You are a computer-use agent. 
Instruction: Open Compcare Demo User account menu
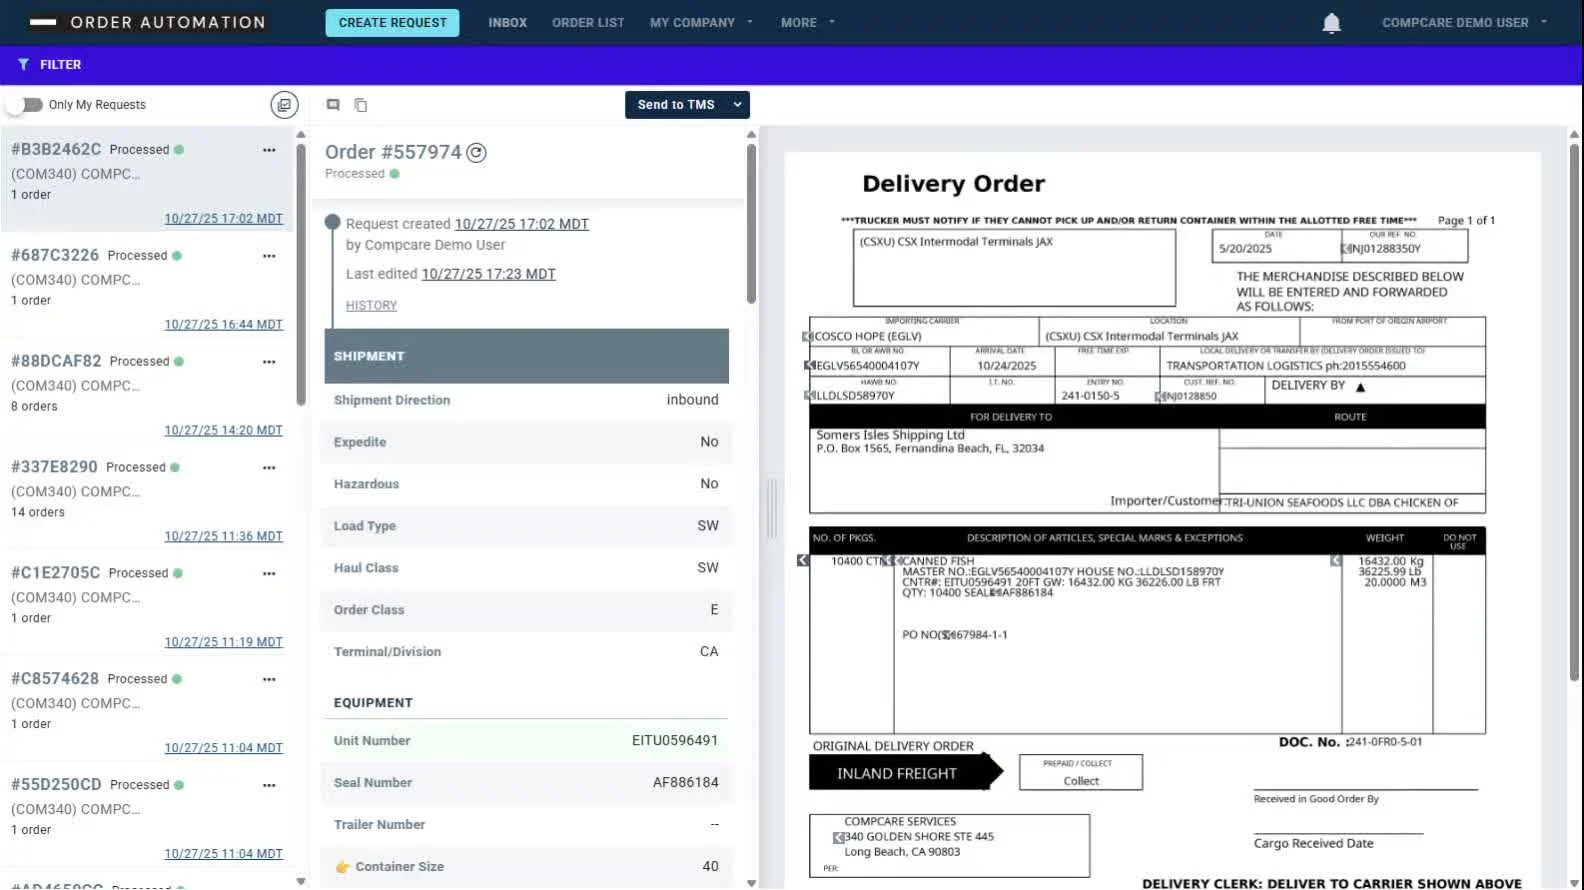click(x=1464, y=22)
